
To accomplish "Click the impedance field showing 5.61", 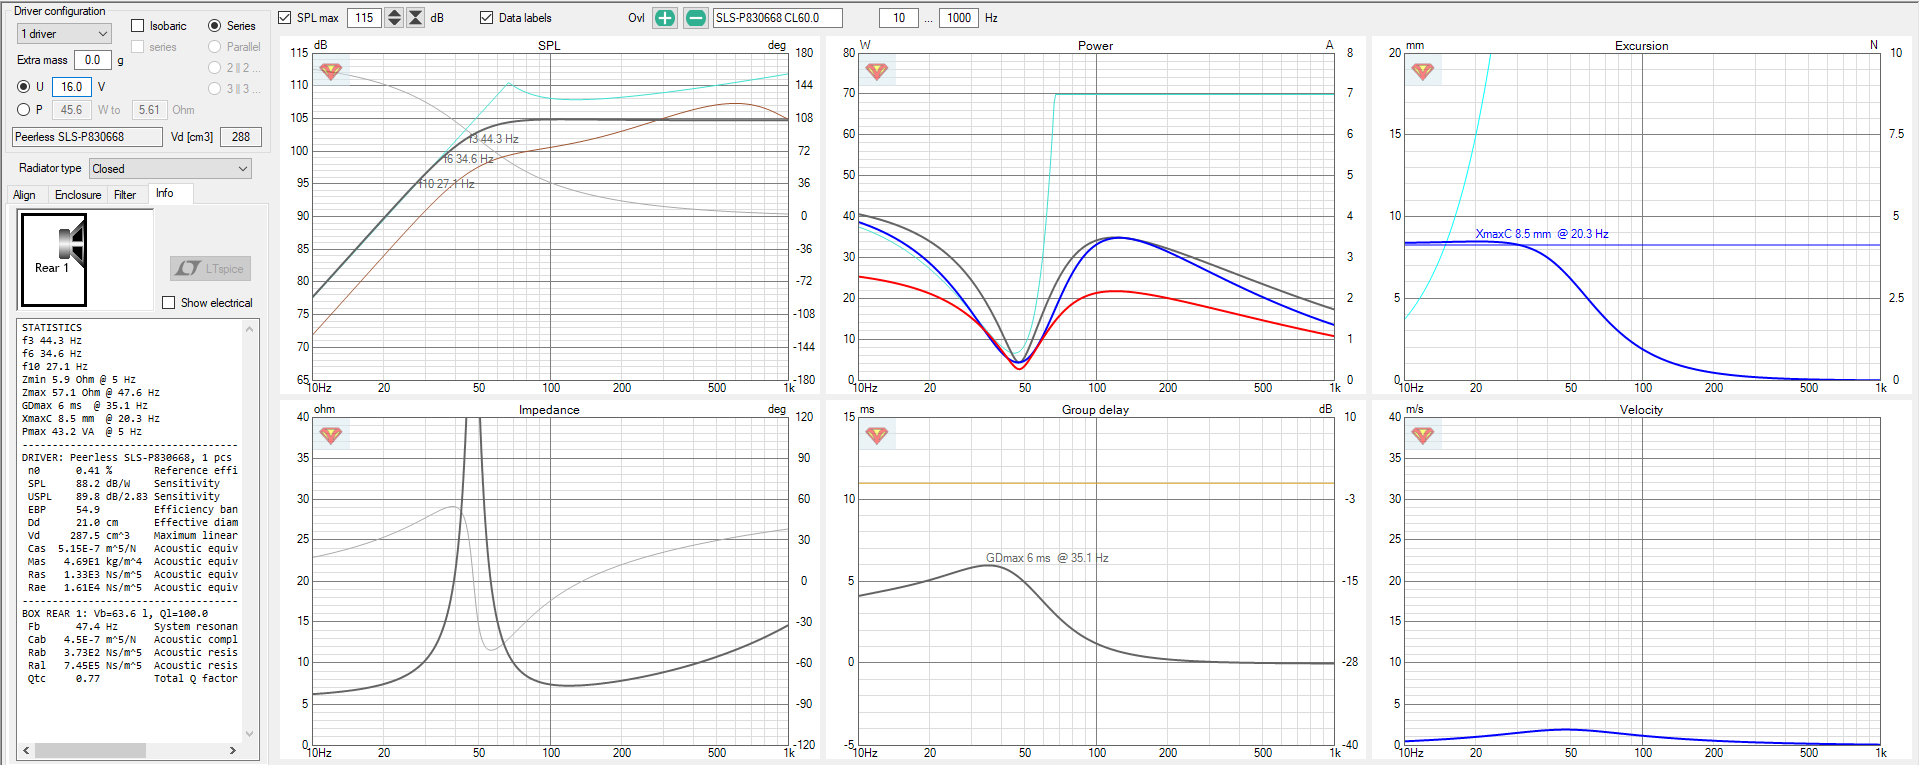I will click(149, 110).
